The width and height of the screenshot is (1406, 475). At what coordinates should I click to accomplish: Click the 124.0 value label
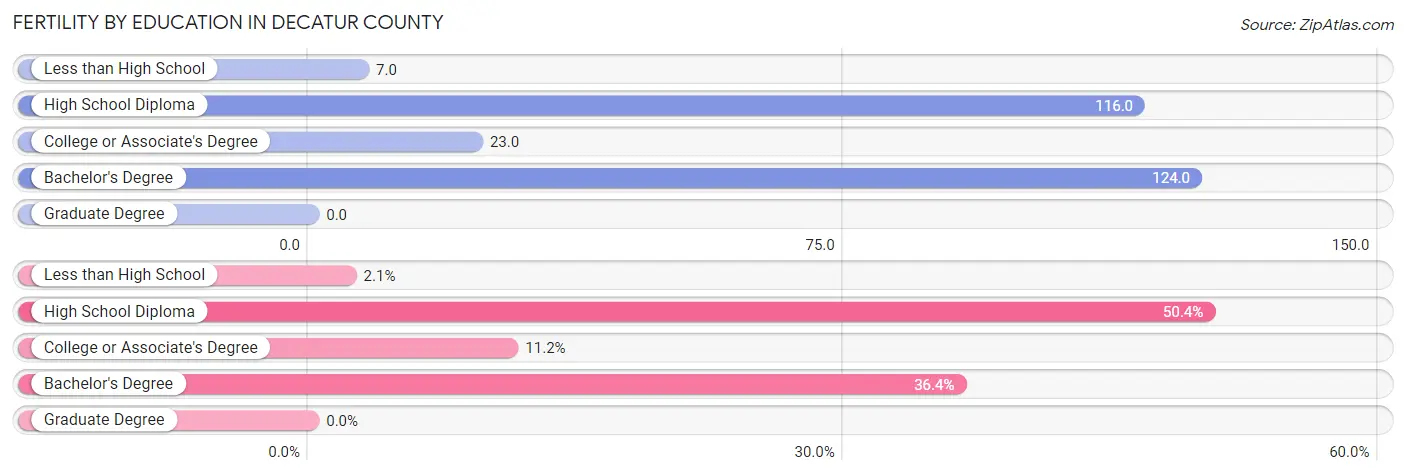(1171, 178)
